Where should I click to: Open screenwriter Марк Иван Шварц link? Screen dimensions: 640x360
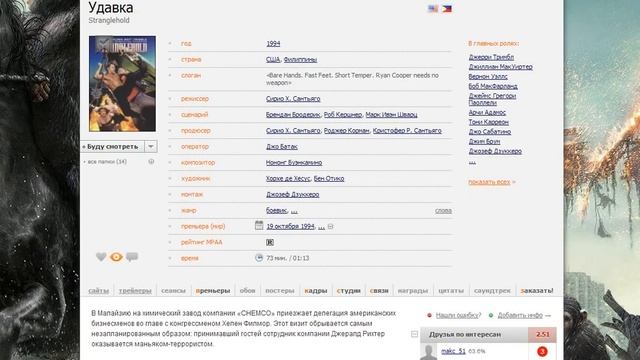pos(391,115)
